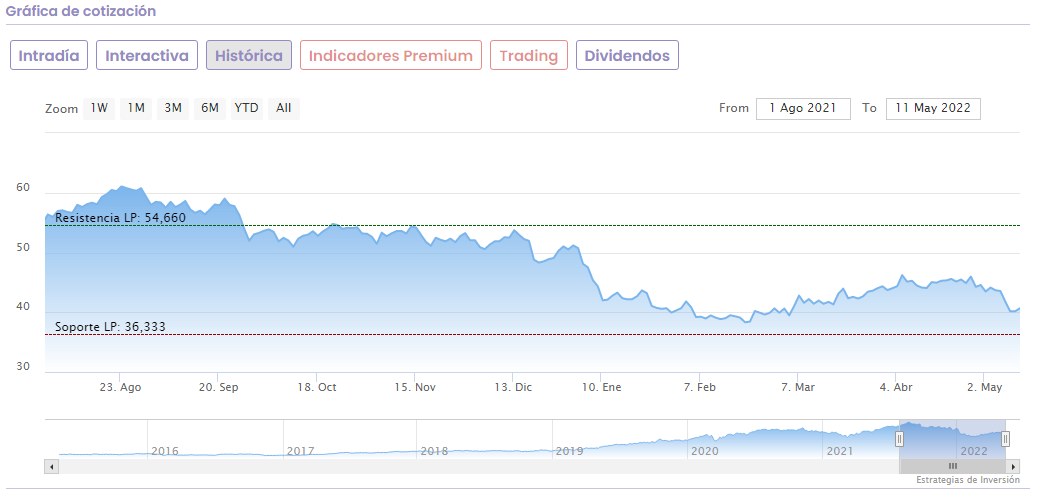Viewport: 1038px width, 500px height.
Task: Show All data with zoom button
Action: pos(284,108)
